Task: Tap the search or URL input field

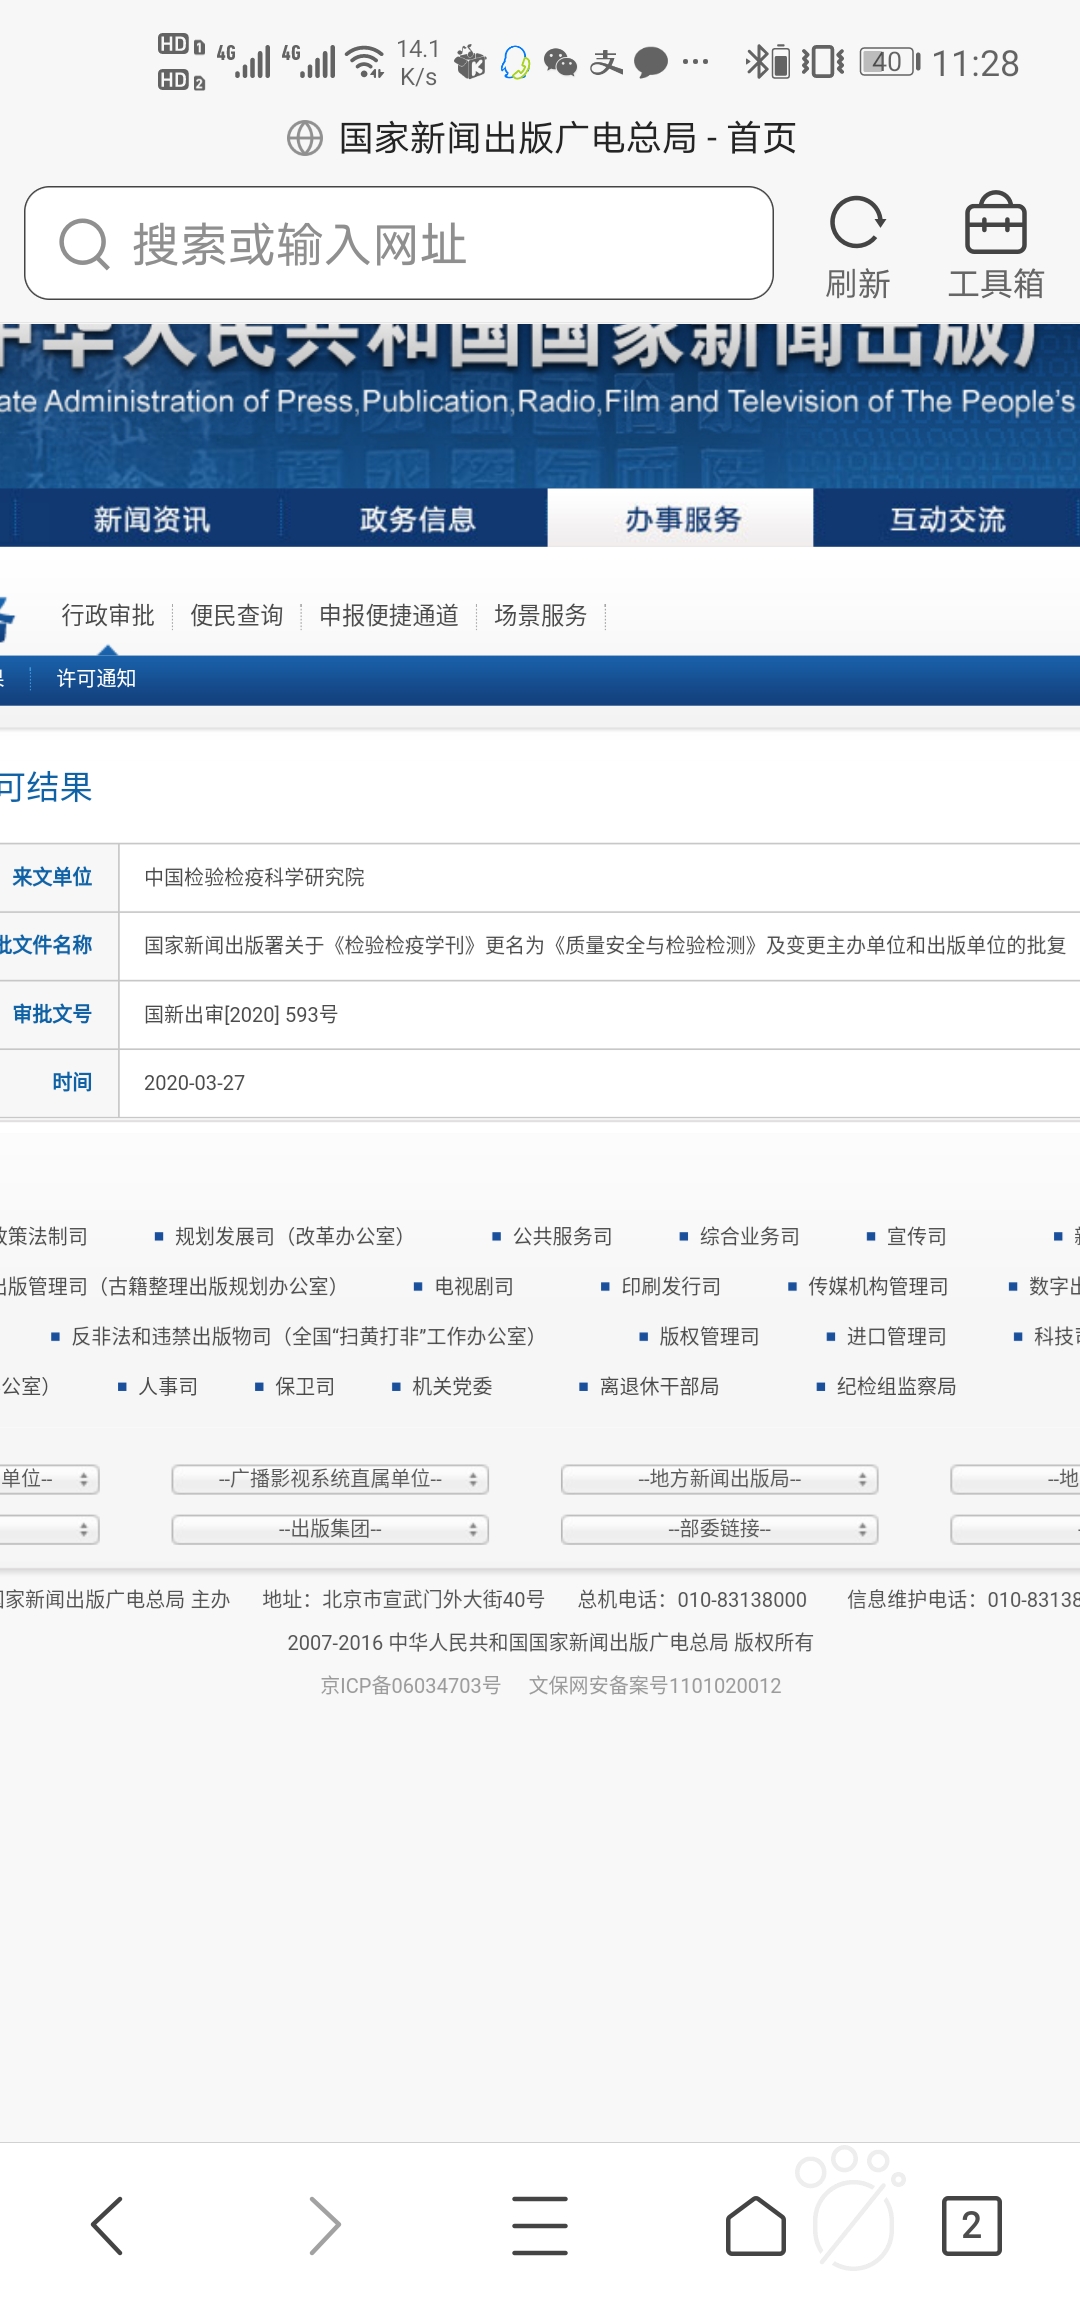Action: pyautogui.click(x=400, y=244)
